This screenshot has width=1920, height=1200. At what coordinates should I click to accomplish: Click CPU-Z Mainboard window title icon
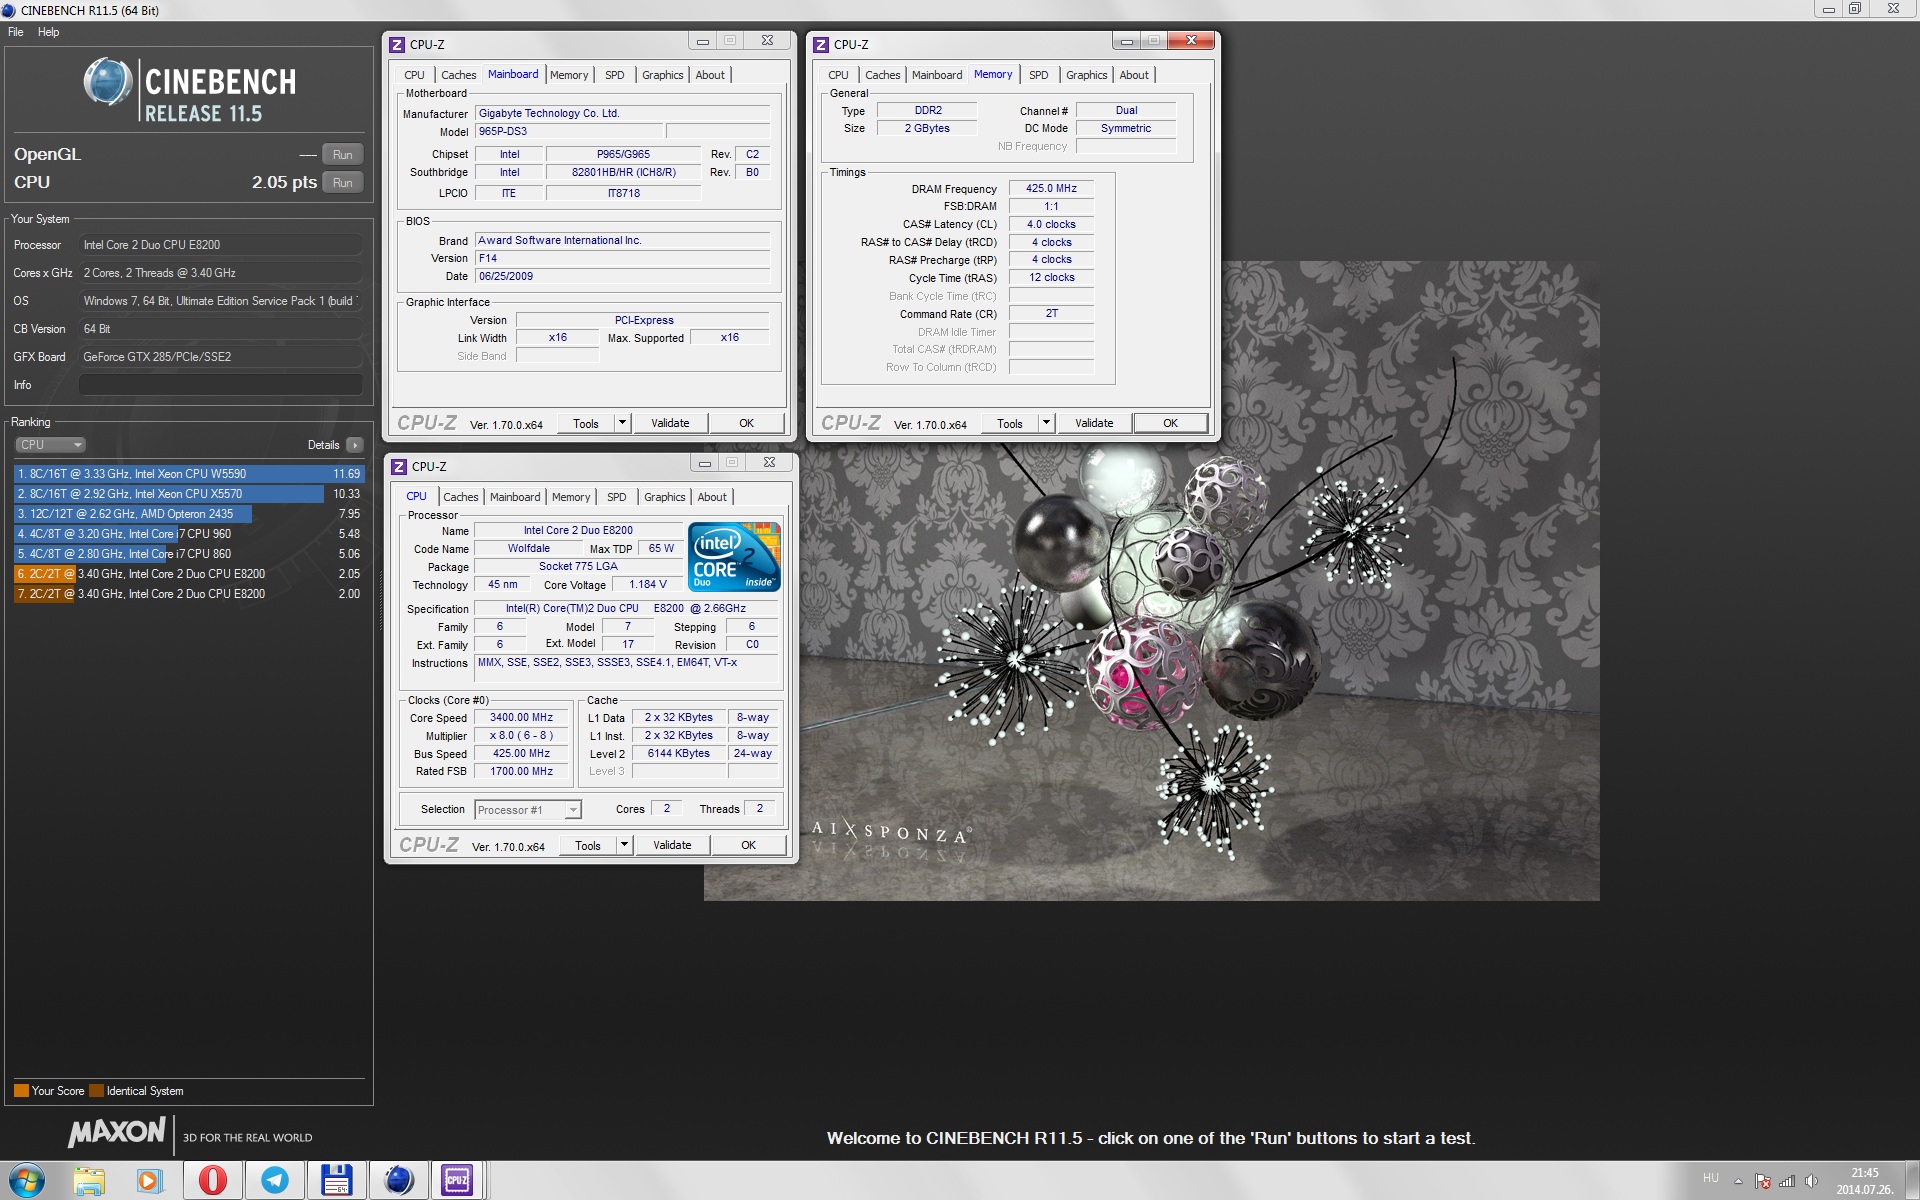tap(397, 44)
